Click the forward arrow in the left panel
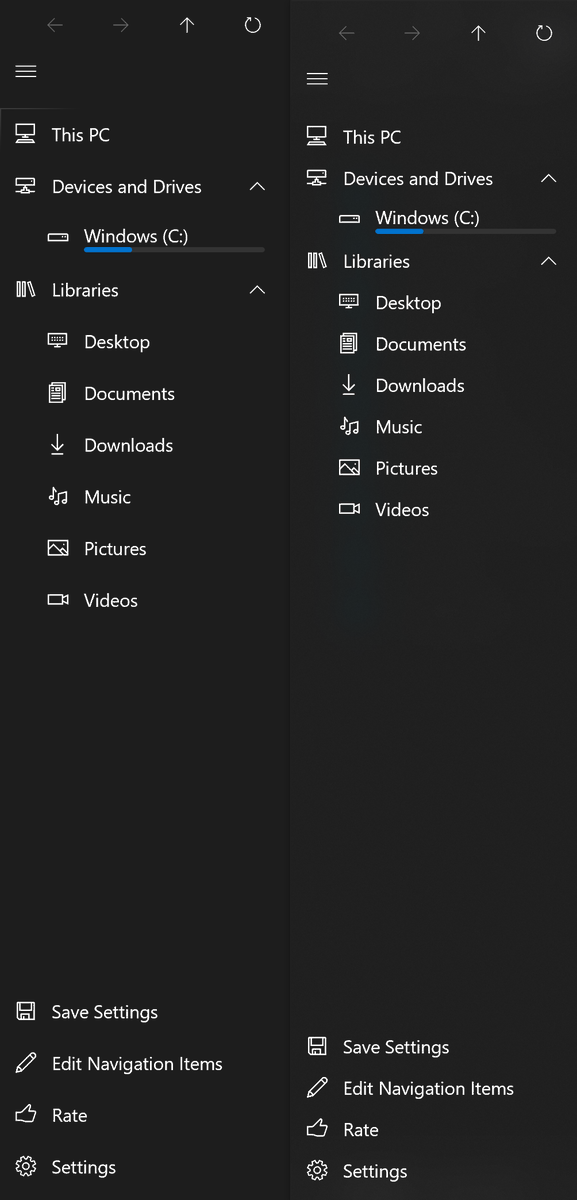577x1200 pixels. pyautogui.click(x=121, y=25)
